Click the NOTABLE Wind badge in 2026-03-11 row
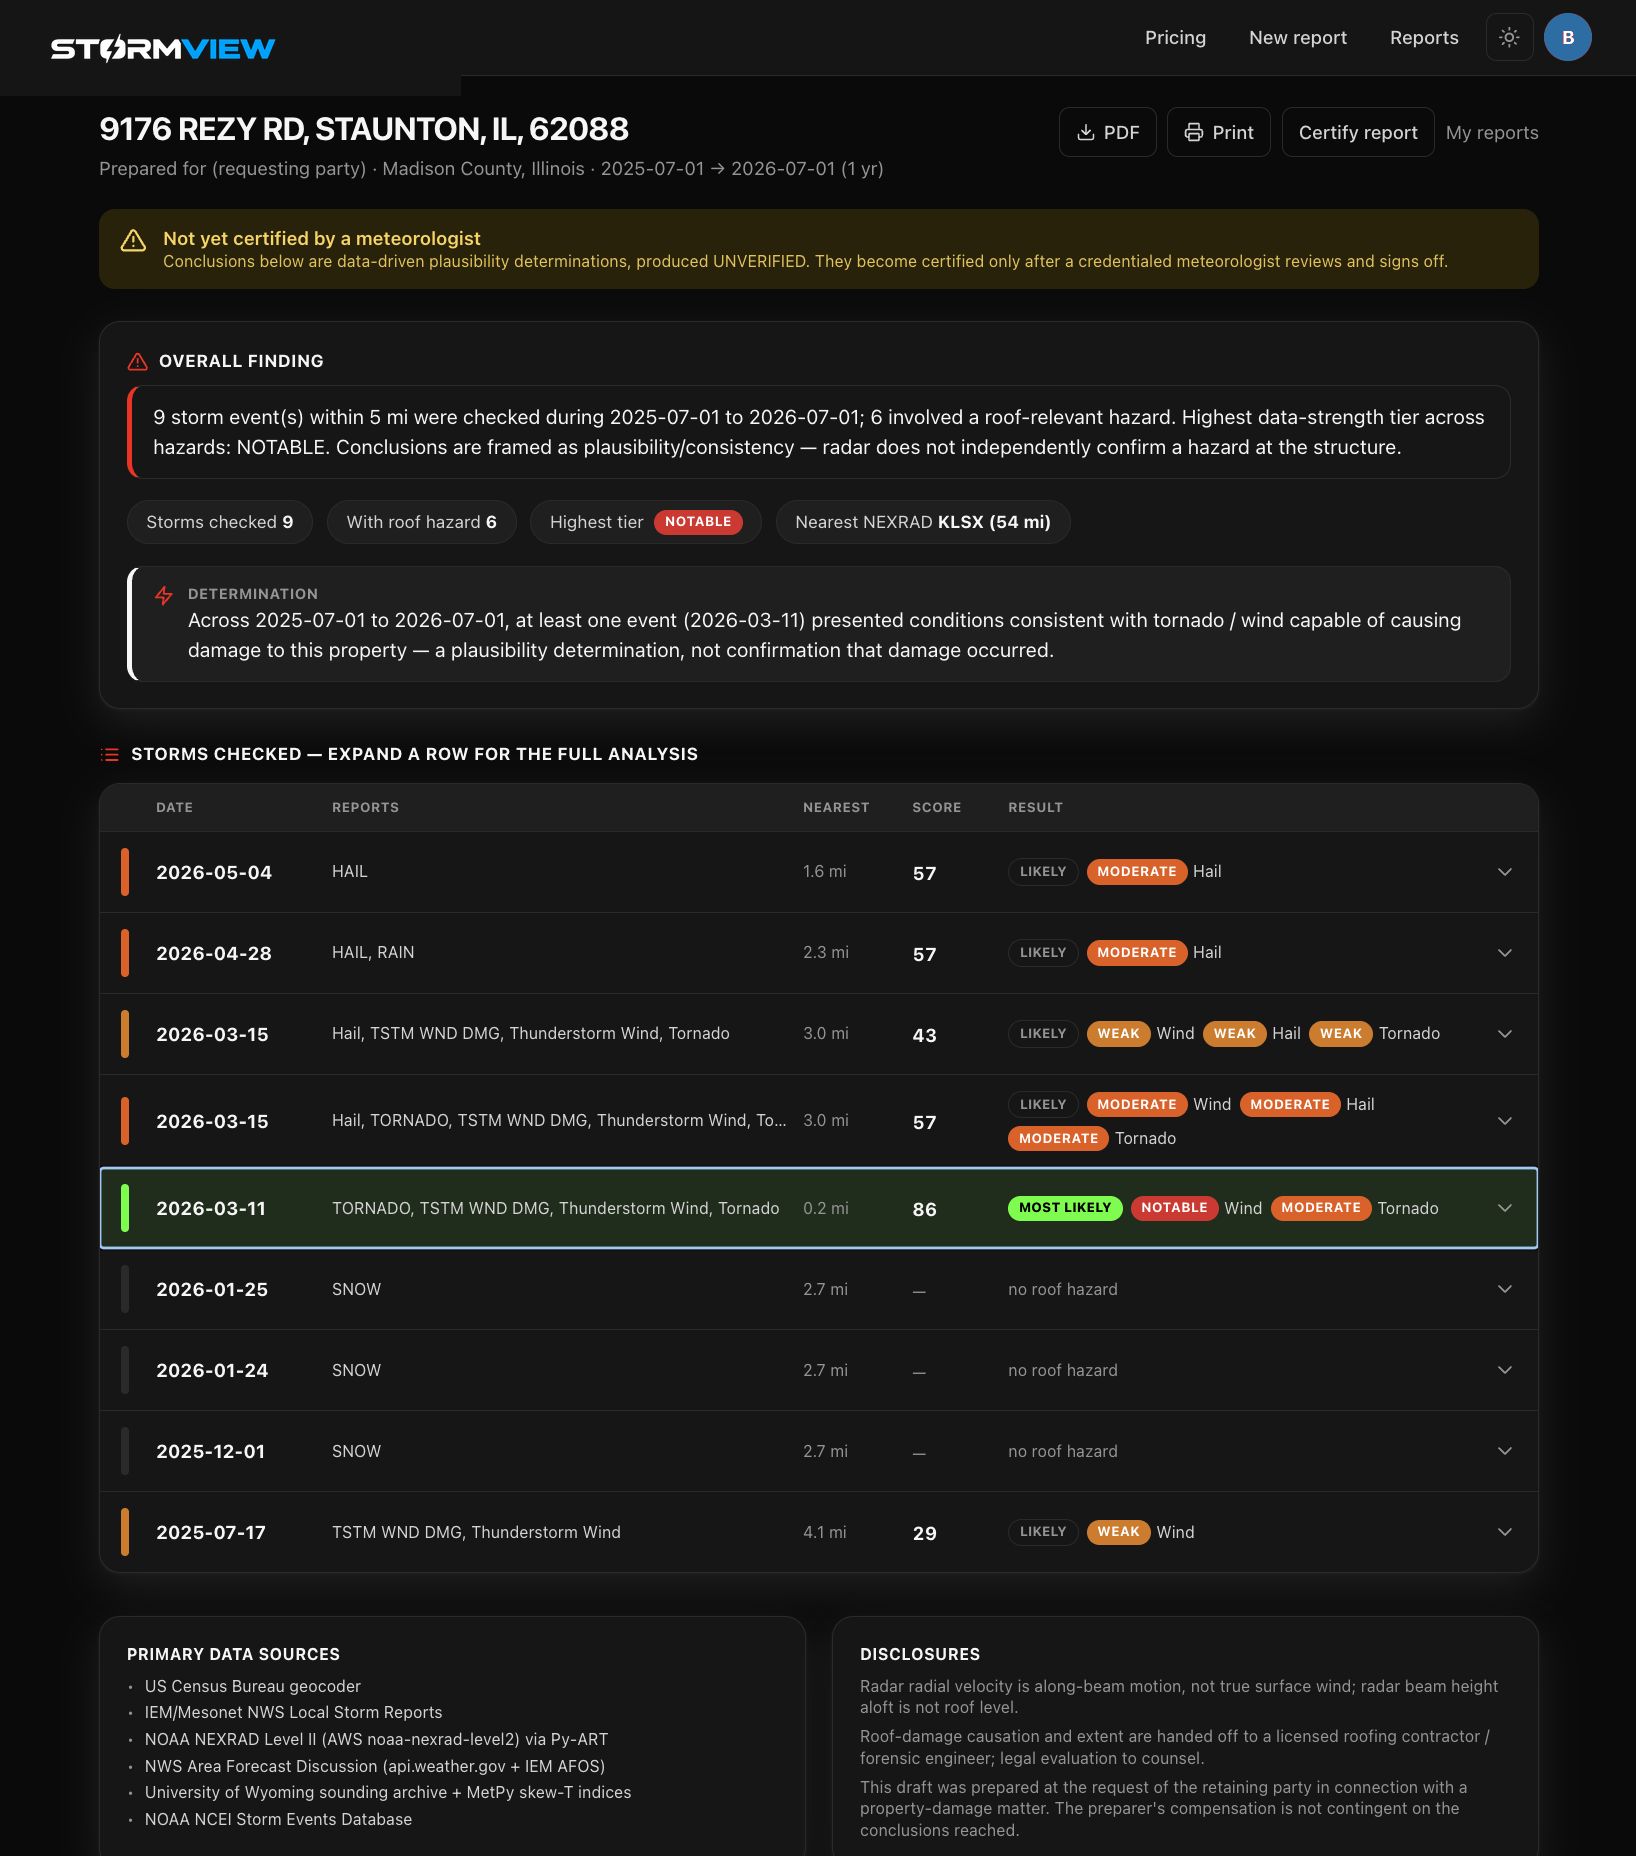 click(1174, 1208)
